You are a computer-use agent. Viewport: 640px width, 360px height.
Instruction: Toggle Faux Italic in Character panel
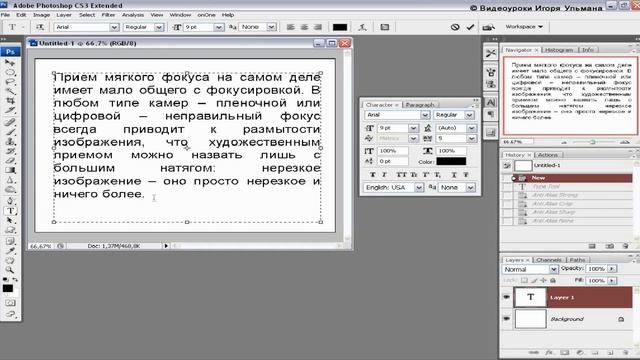(x=384, y=174)
